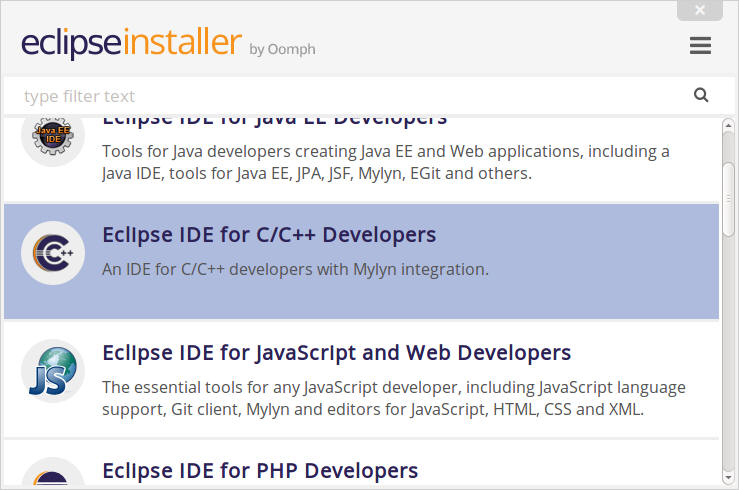Click the 'by Oomph' label
The width and height of the screenshot is (739, 490).
coord(282,49)
